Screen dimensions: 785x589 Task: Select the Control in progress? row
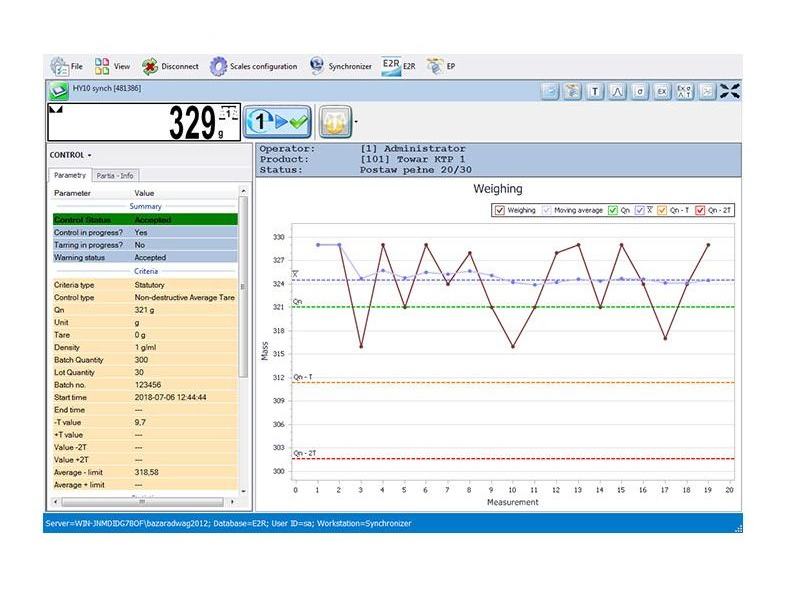[x=145, y=232]
